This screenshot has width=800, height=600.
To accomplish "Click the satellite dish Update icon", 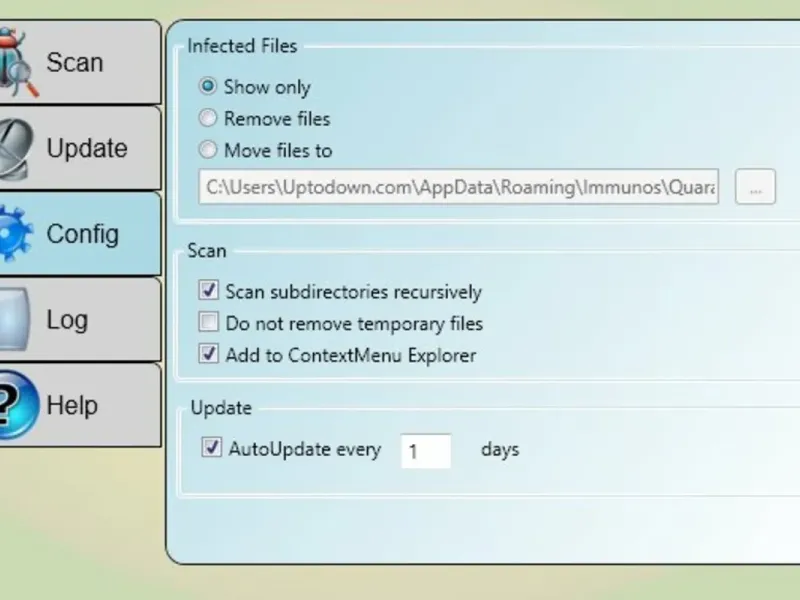I will click(x=16, y=149).
